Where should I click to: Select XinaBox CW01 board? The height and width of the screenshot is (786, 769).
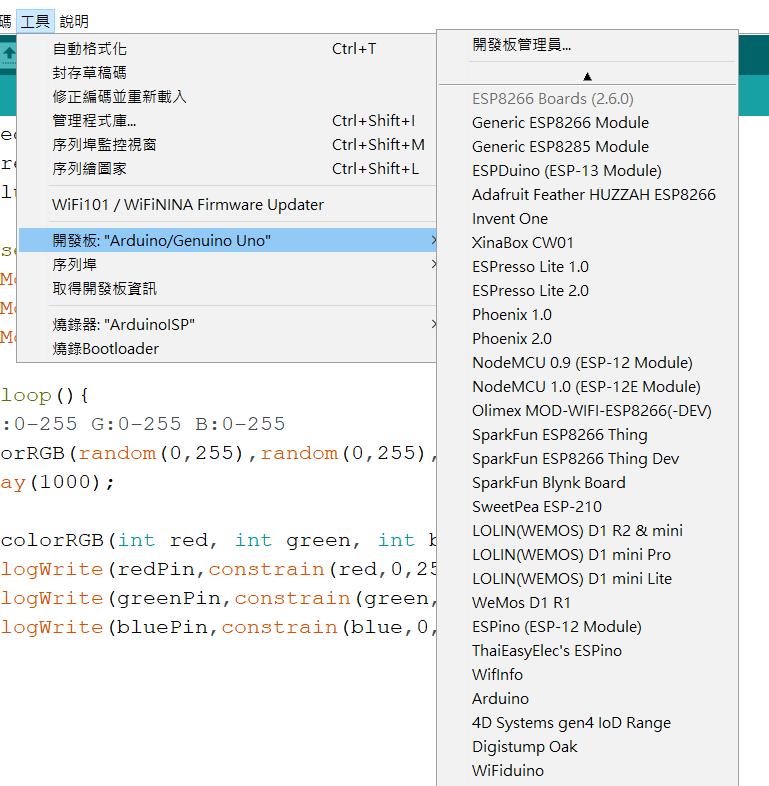coord(587,243)
